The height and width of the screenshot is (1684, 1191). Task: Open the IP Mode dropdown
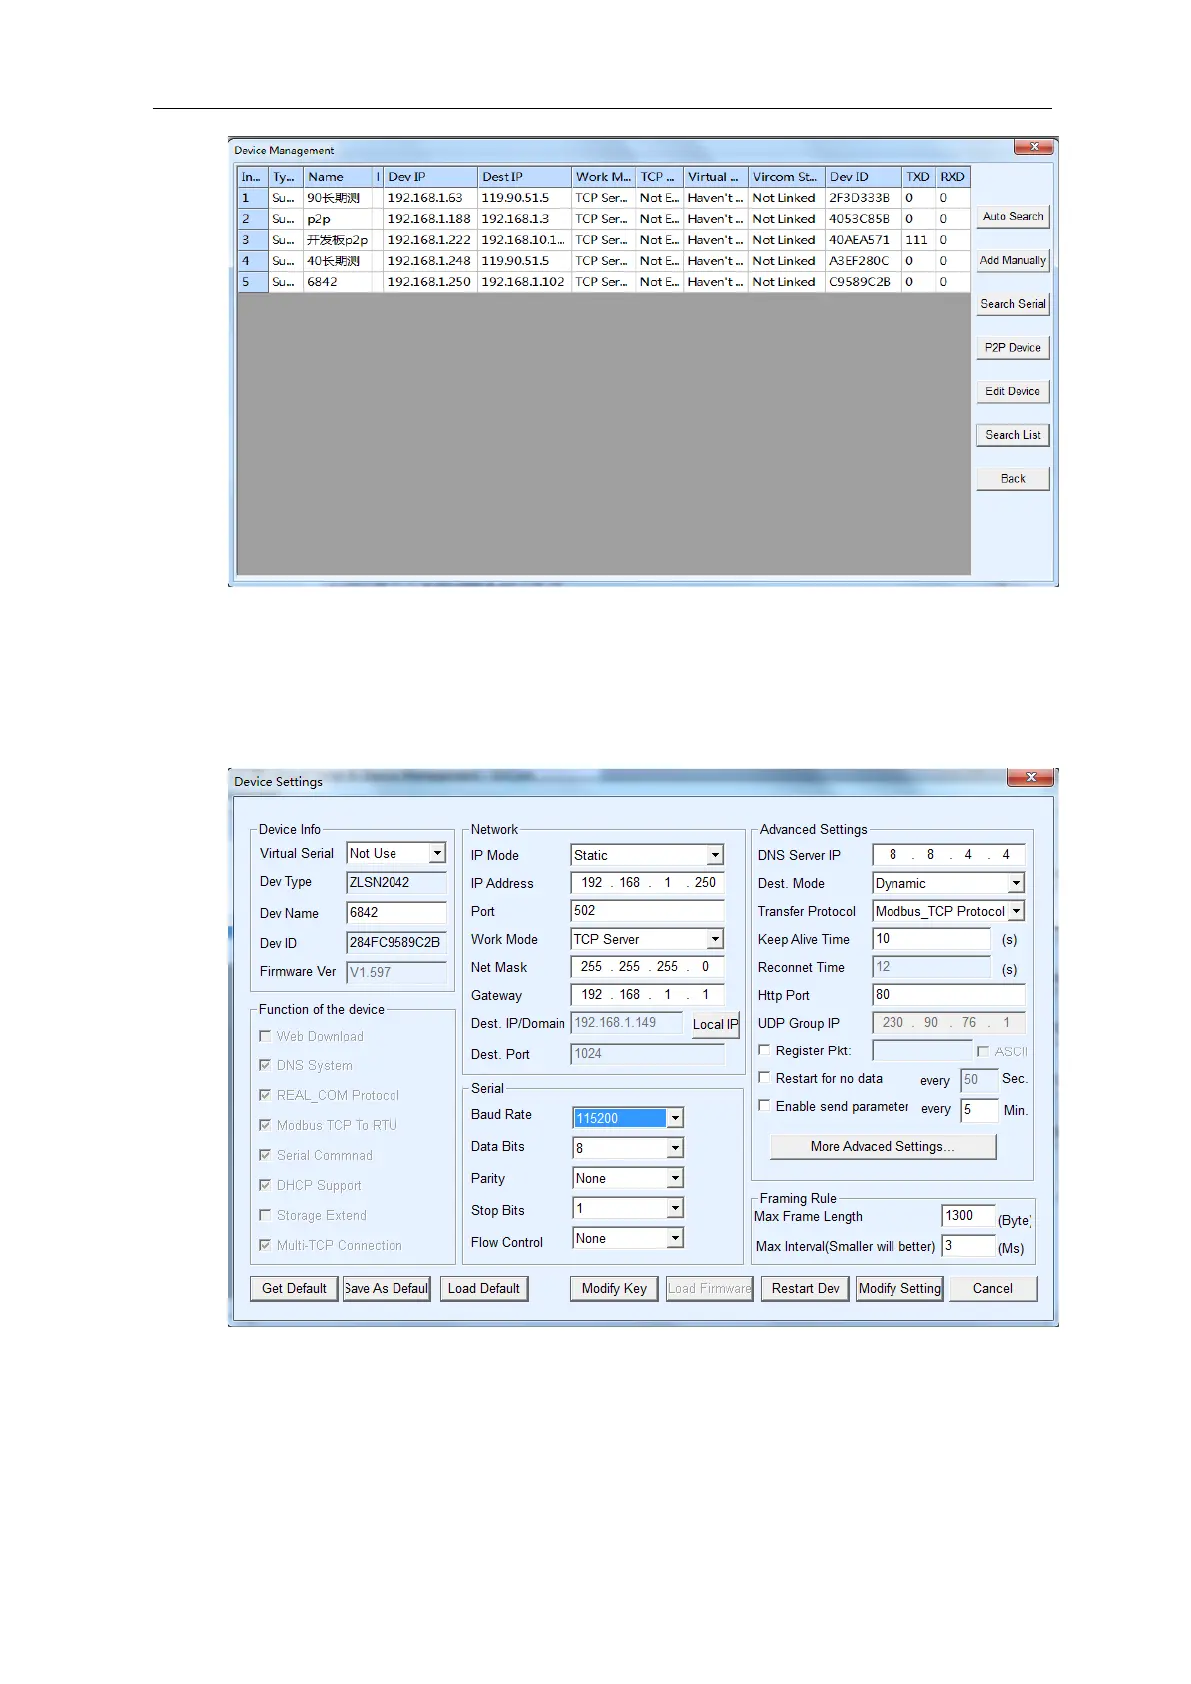(x=715, y=855)
